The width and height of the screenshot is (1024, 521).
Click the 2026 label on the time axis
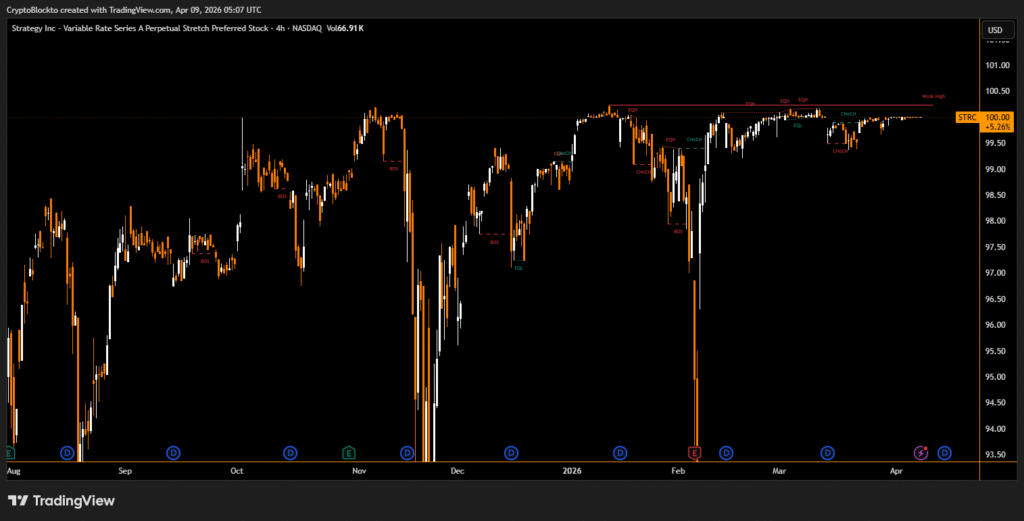pyautogui.click(x=572, y=469)
